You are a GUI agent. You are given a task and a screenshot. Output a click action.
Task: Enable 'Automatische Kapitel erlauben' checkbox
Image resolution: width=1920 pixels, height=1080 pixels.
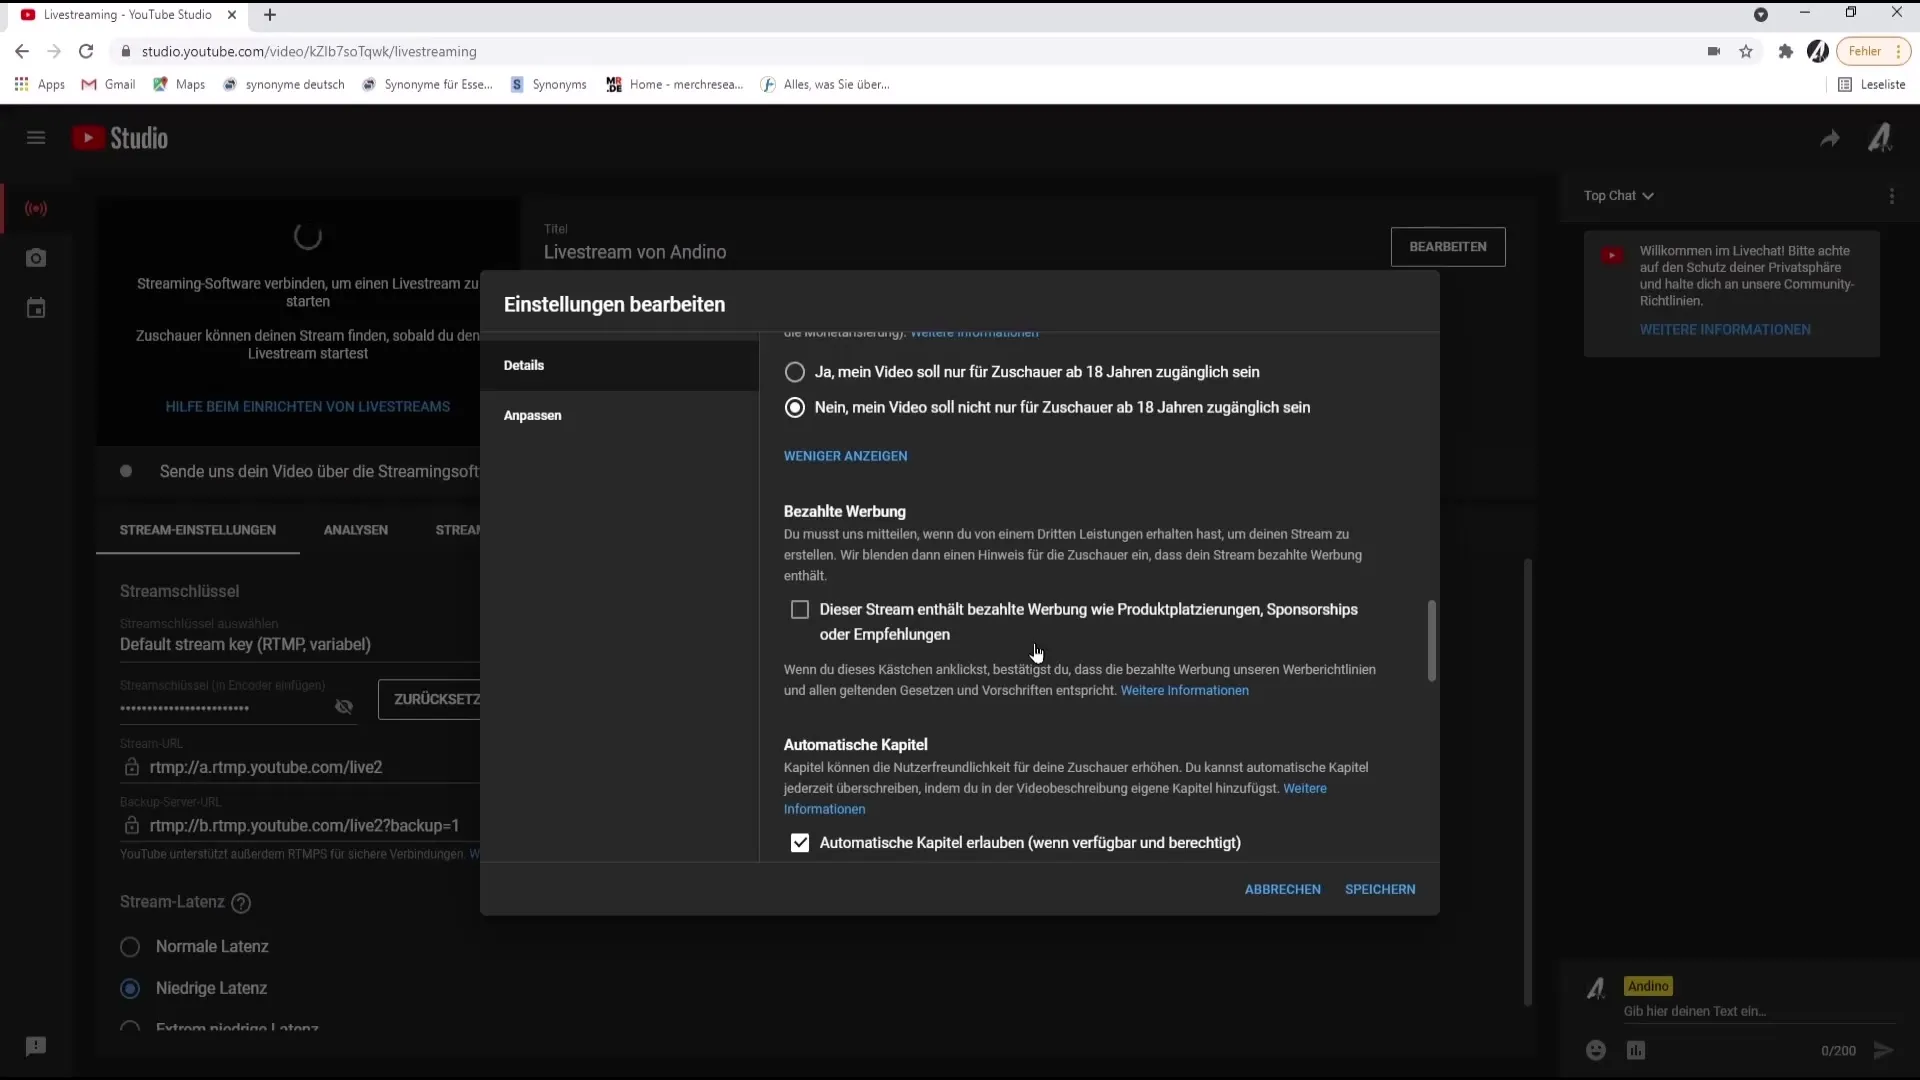[x=799, y=843]
